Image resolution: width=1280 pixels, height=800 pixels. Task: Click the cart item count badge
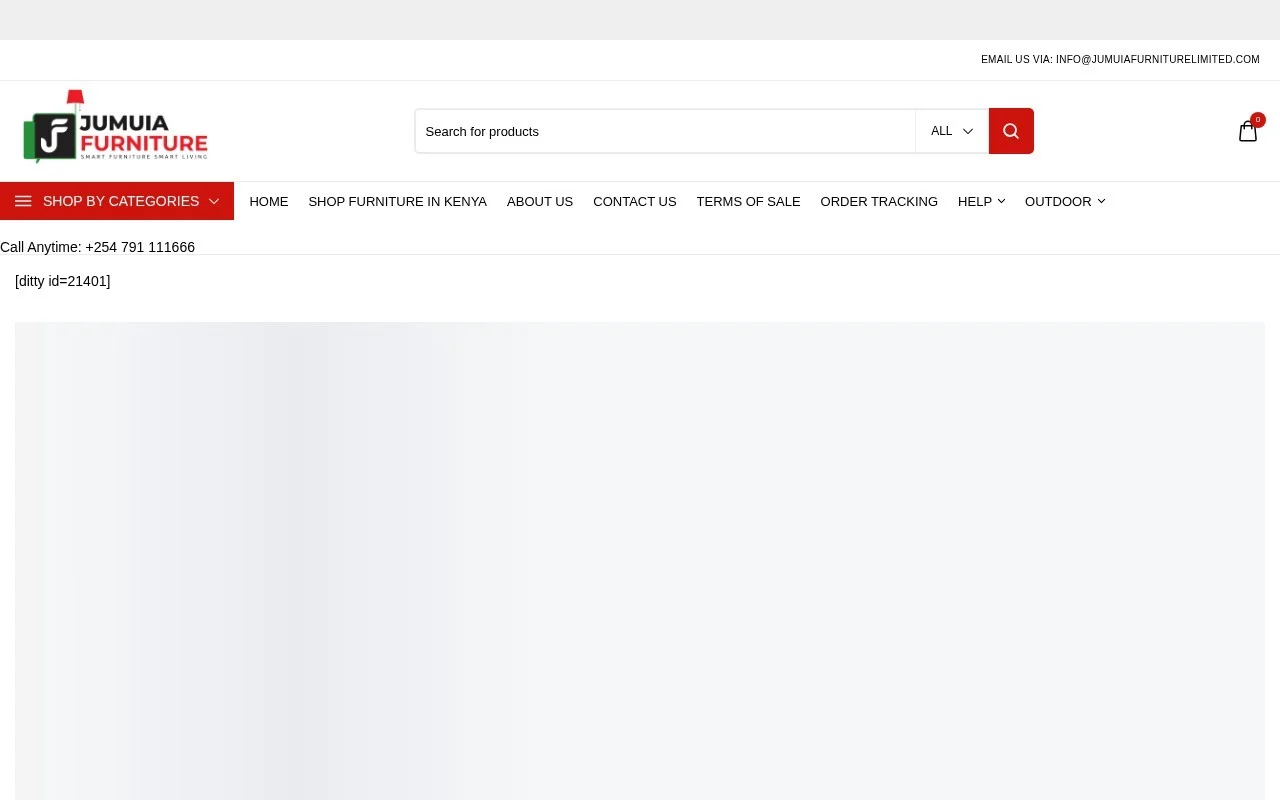pos(1258,120)
